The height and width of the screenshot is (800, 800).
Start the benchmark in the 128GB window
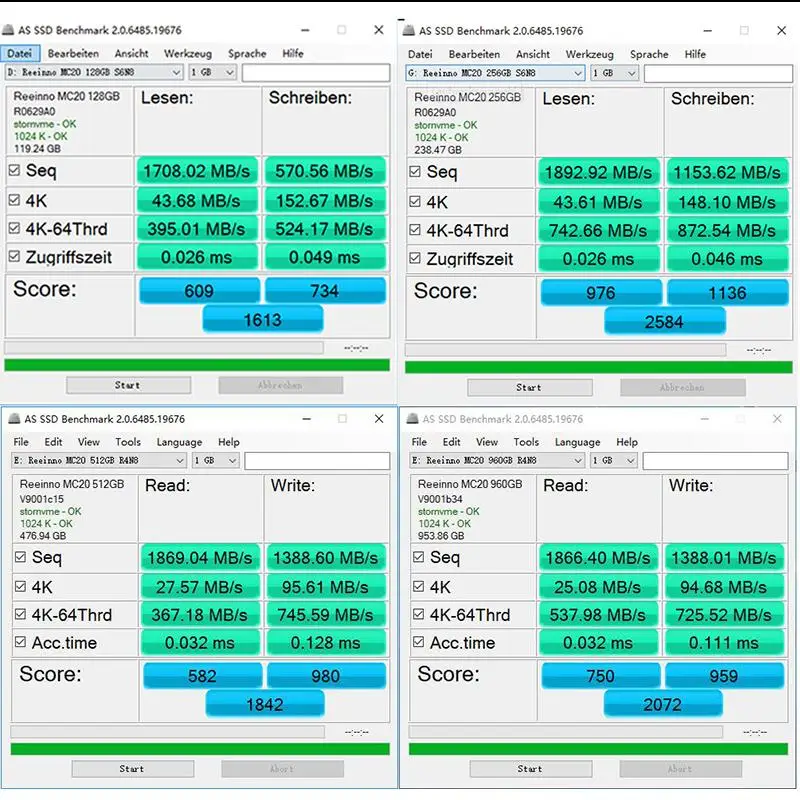click(x=128, y=385)
